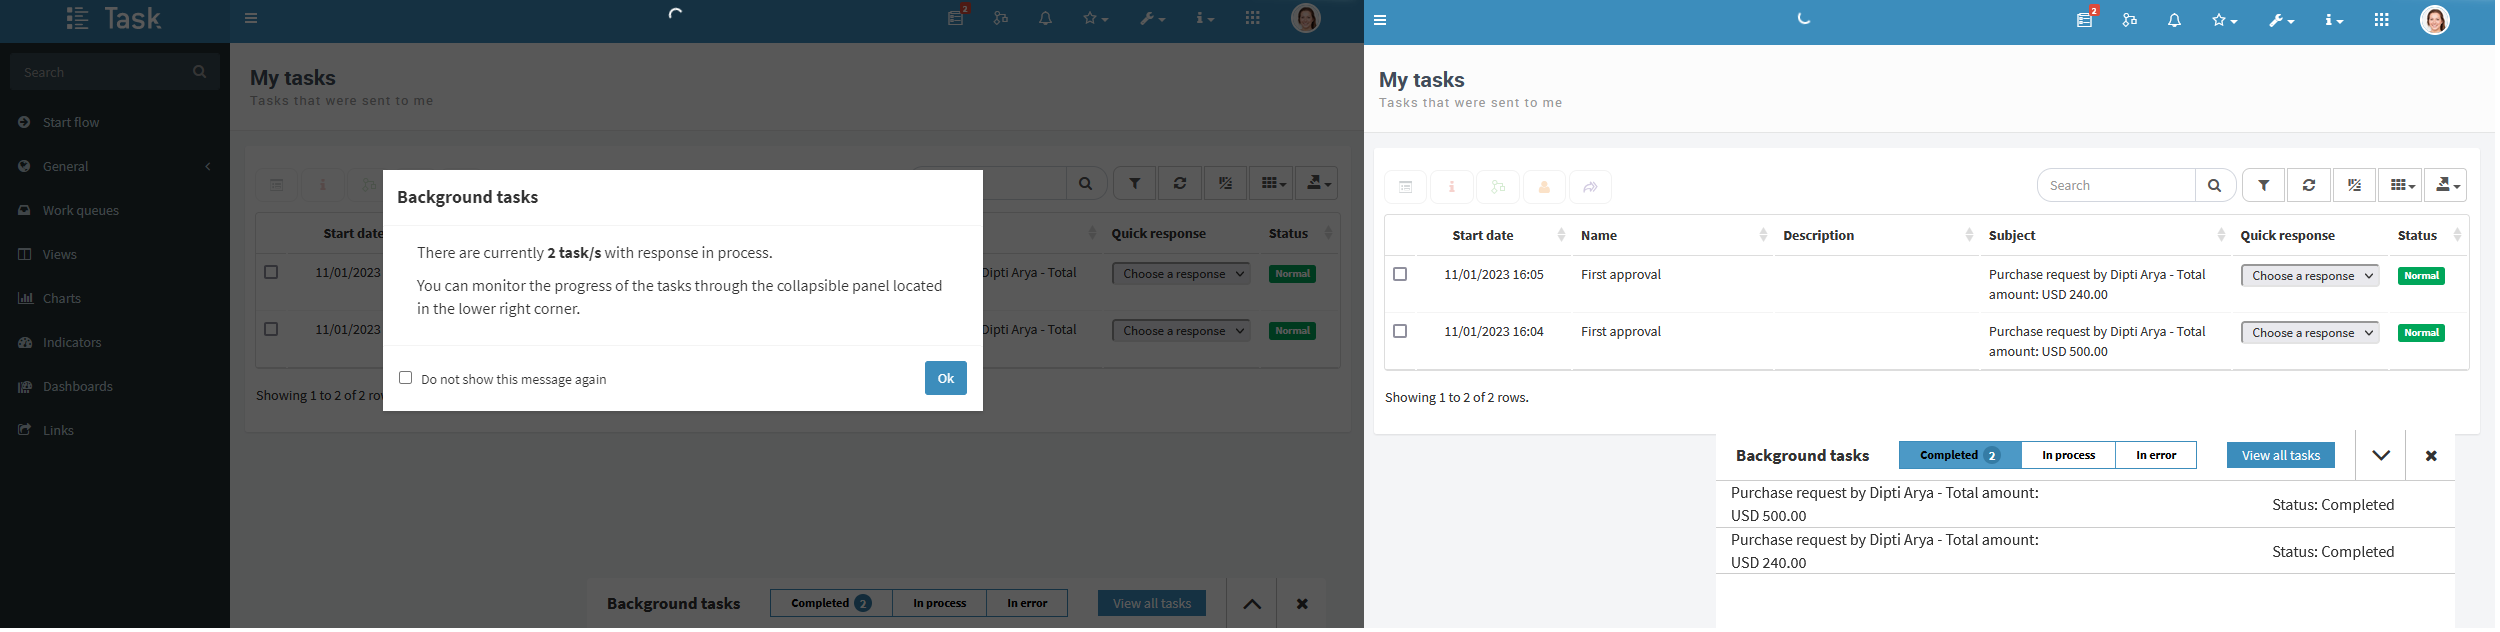Collapse the Background tasks panel with chevron
The width and height of the screenshot is (2500, 632).
(x=2381, y=456)
